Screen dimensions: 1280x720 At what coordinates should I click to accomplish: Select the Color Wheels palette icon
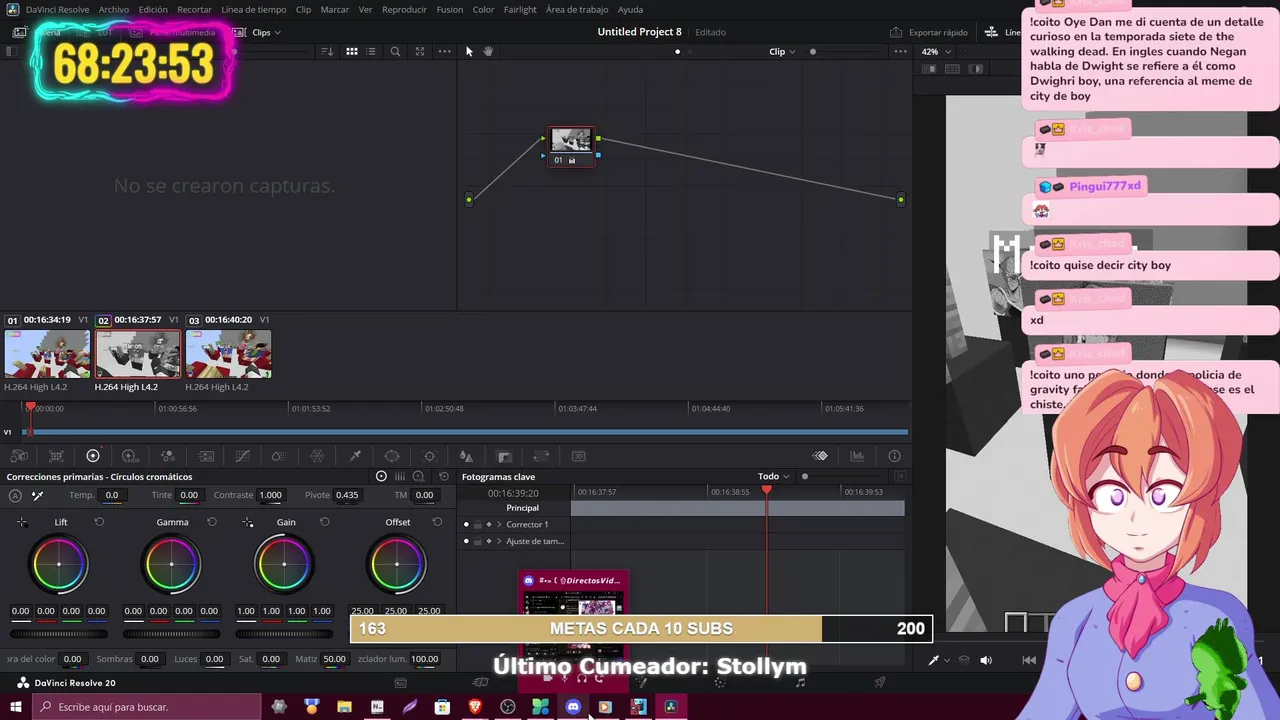(x=93, y=456)
